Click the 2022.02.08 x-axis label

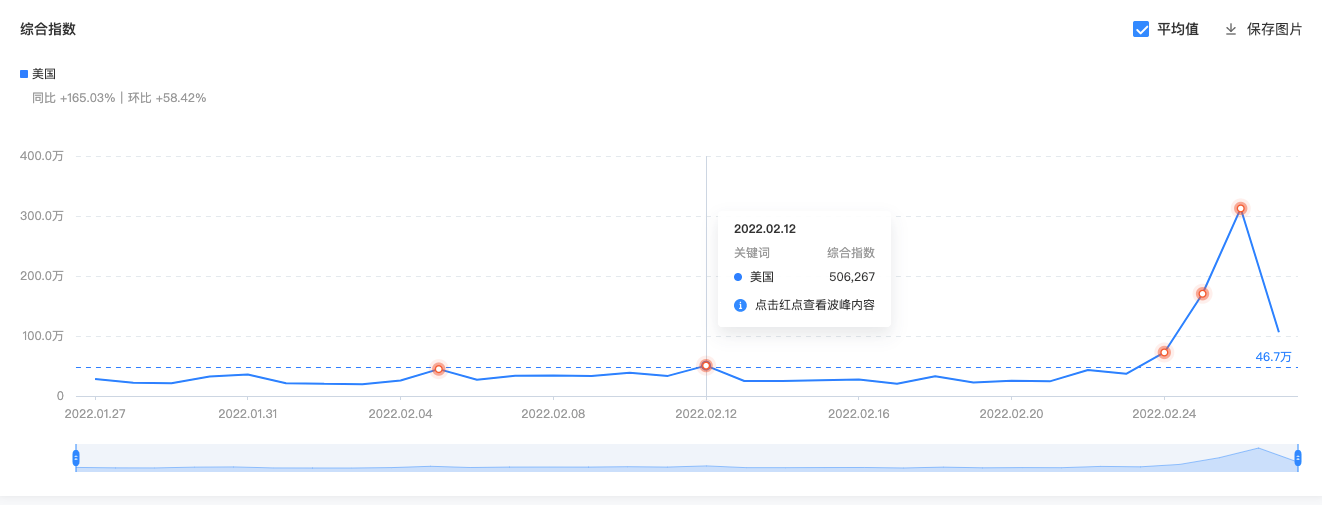552,412
